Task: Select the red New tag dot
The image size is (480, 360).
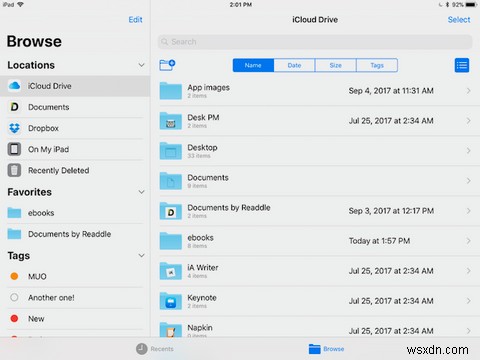Action: 14,318
